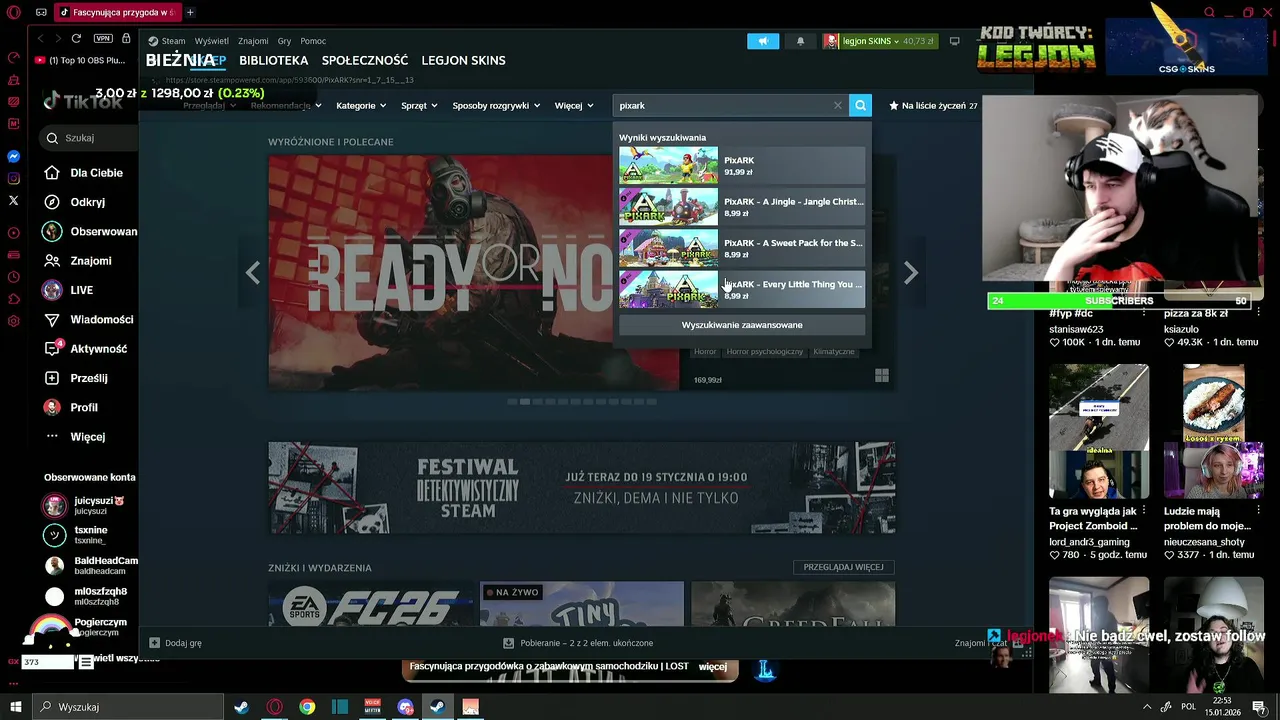The width and height of the screenshot is (1280, 720).
Task: Open lord_andr3_gaming Project Zomboid video
Action: tap(1099, 431)
